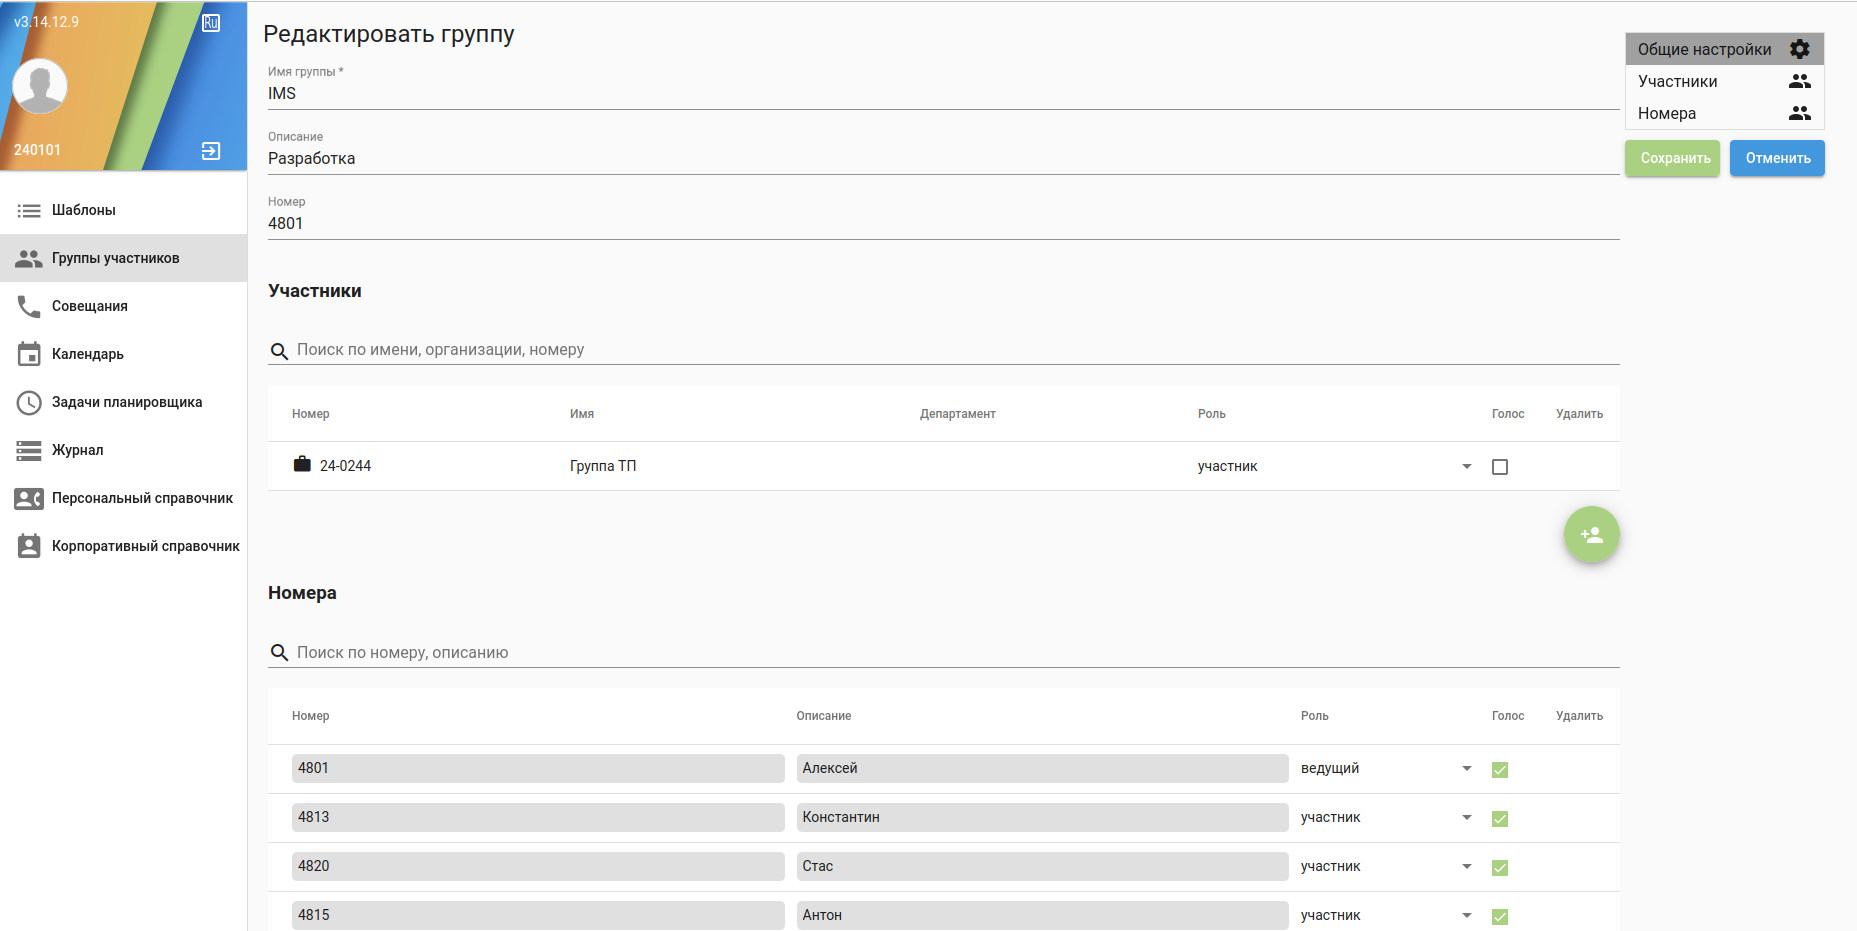
Task: Click the user avatar picture
Action: point(40,86)
